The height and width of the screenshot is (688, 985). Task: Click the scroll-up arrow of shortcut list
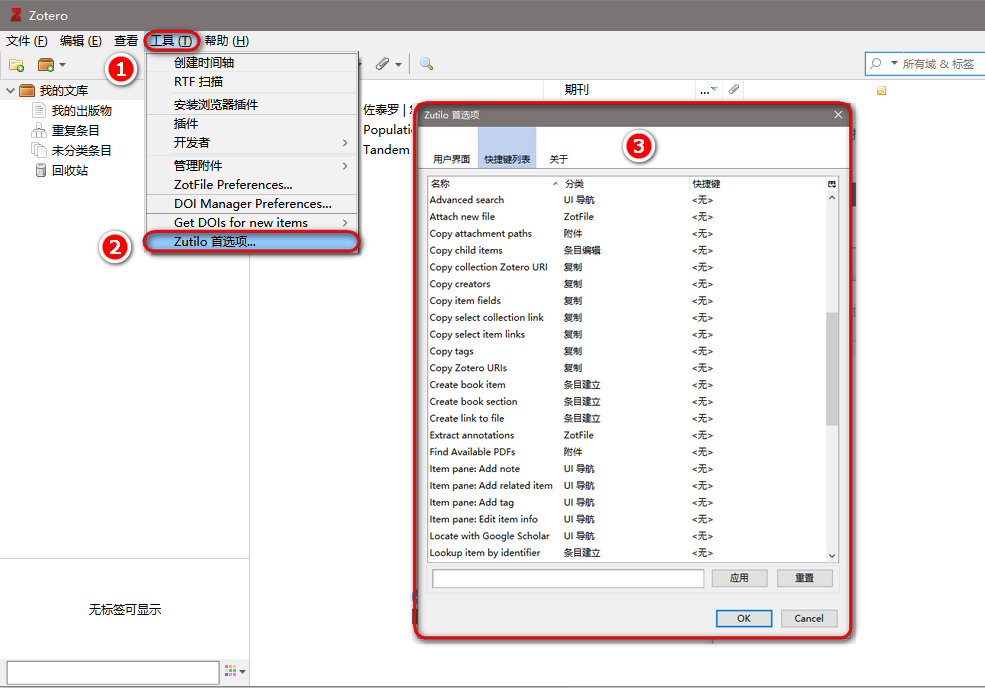[832, 198]
